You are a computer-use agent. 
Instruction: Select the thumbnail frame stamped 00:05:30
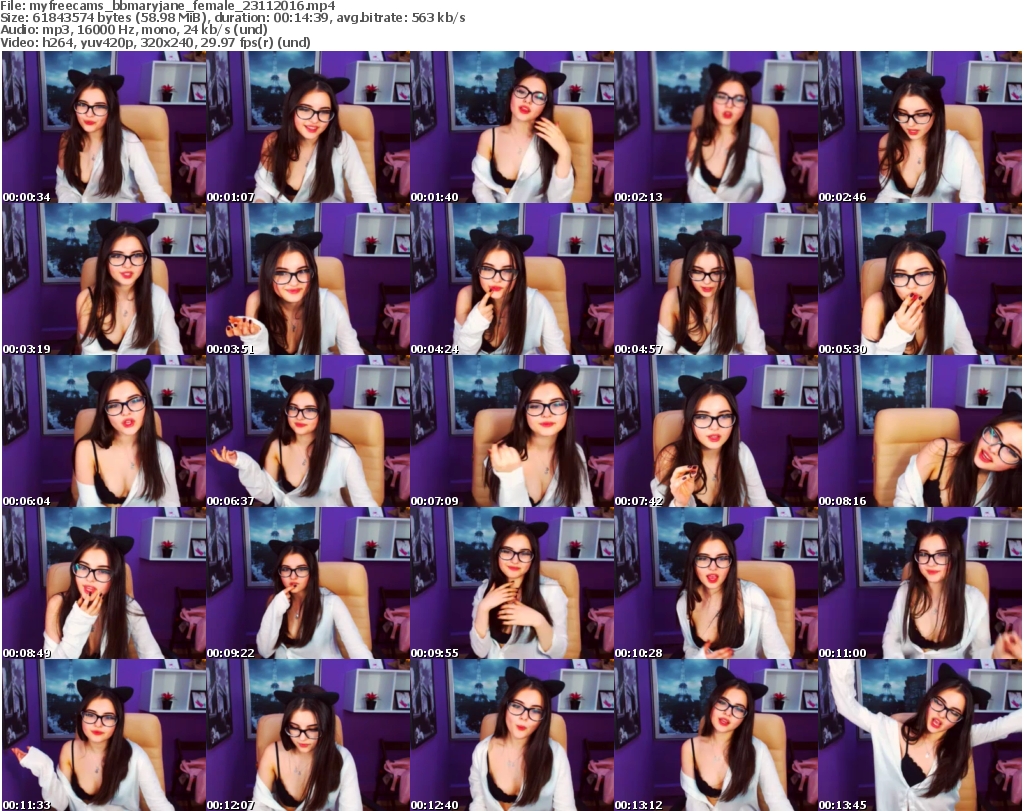pyautogui.click(x=920, y=279)
